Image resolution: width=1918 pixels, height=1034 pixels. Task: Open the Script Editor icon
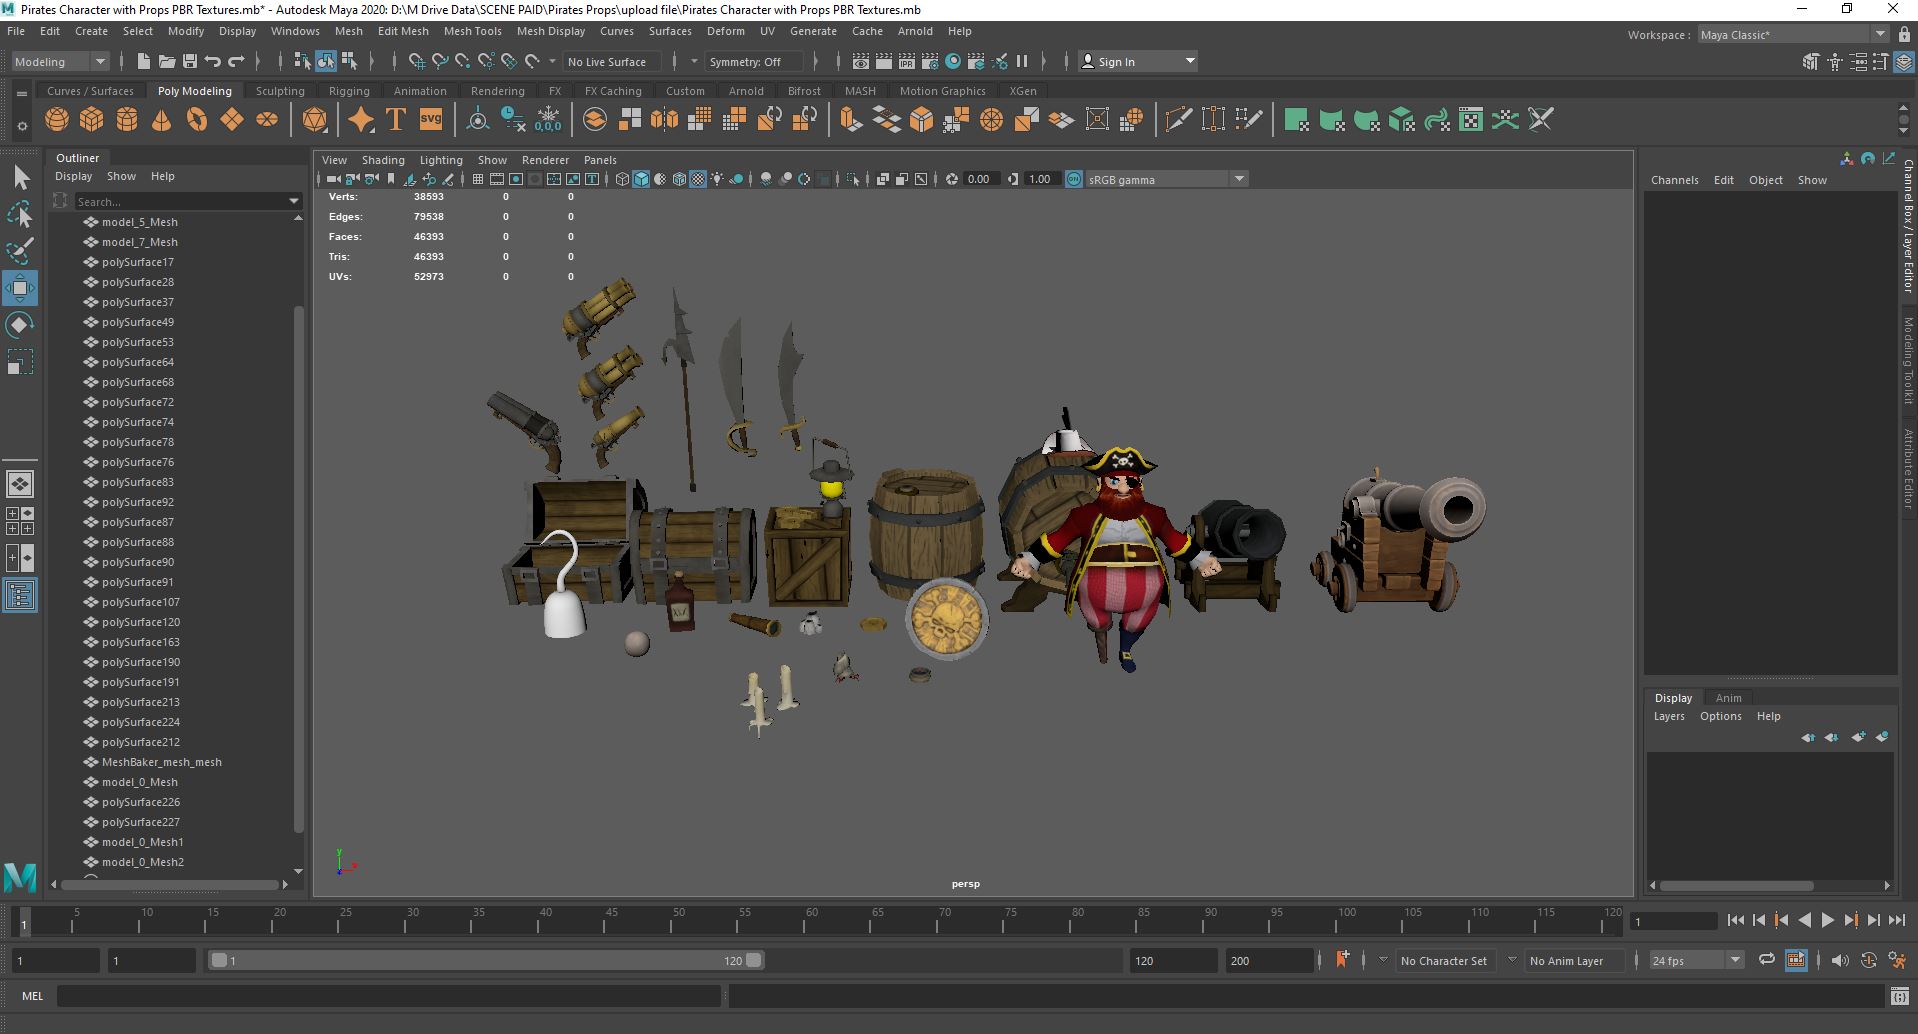click(x=1899, y=996)
